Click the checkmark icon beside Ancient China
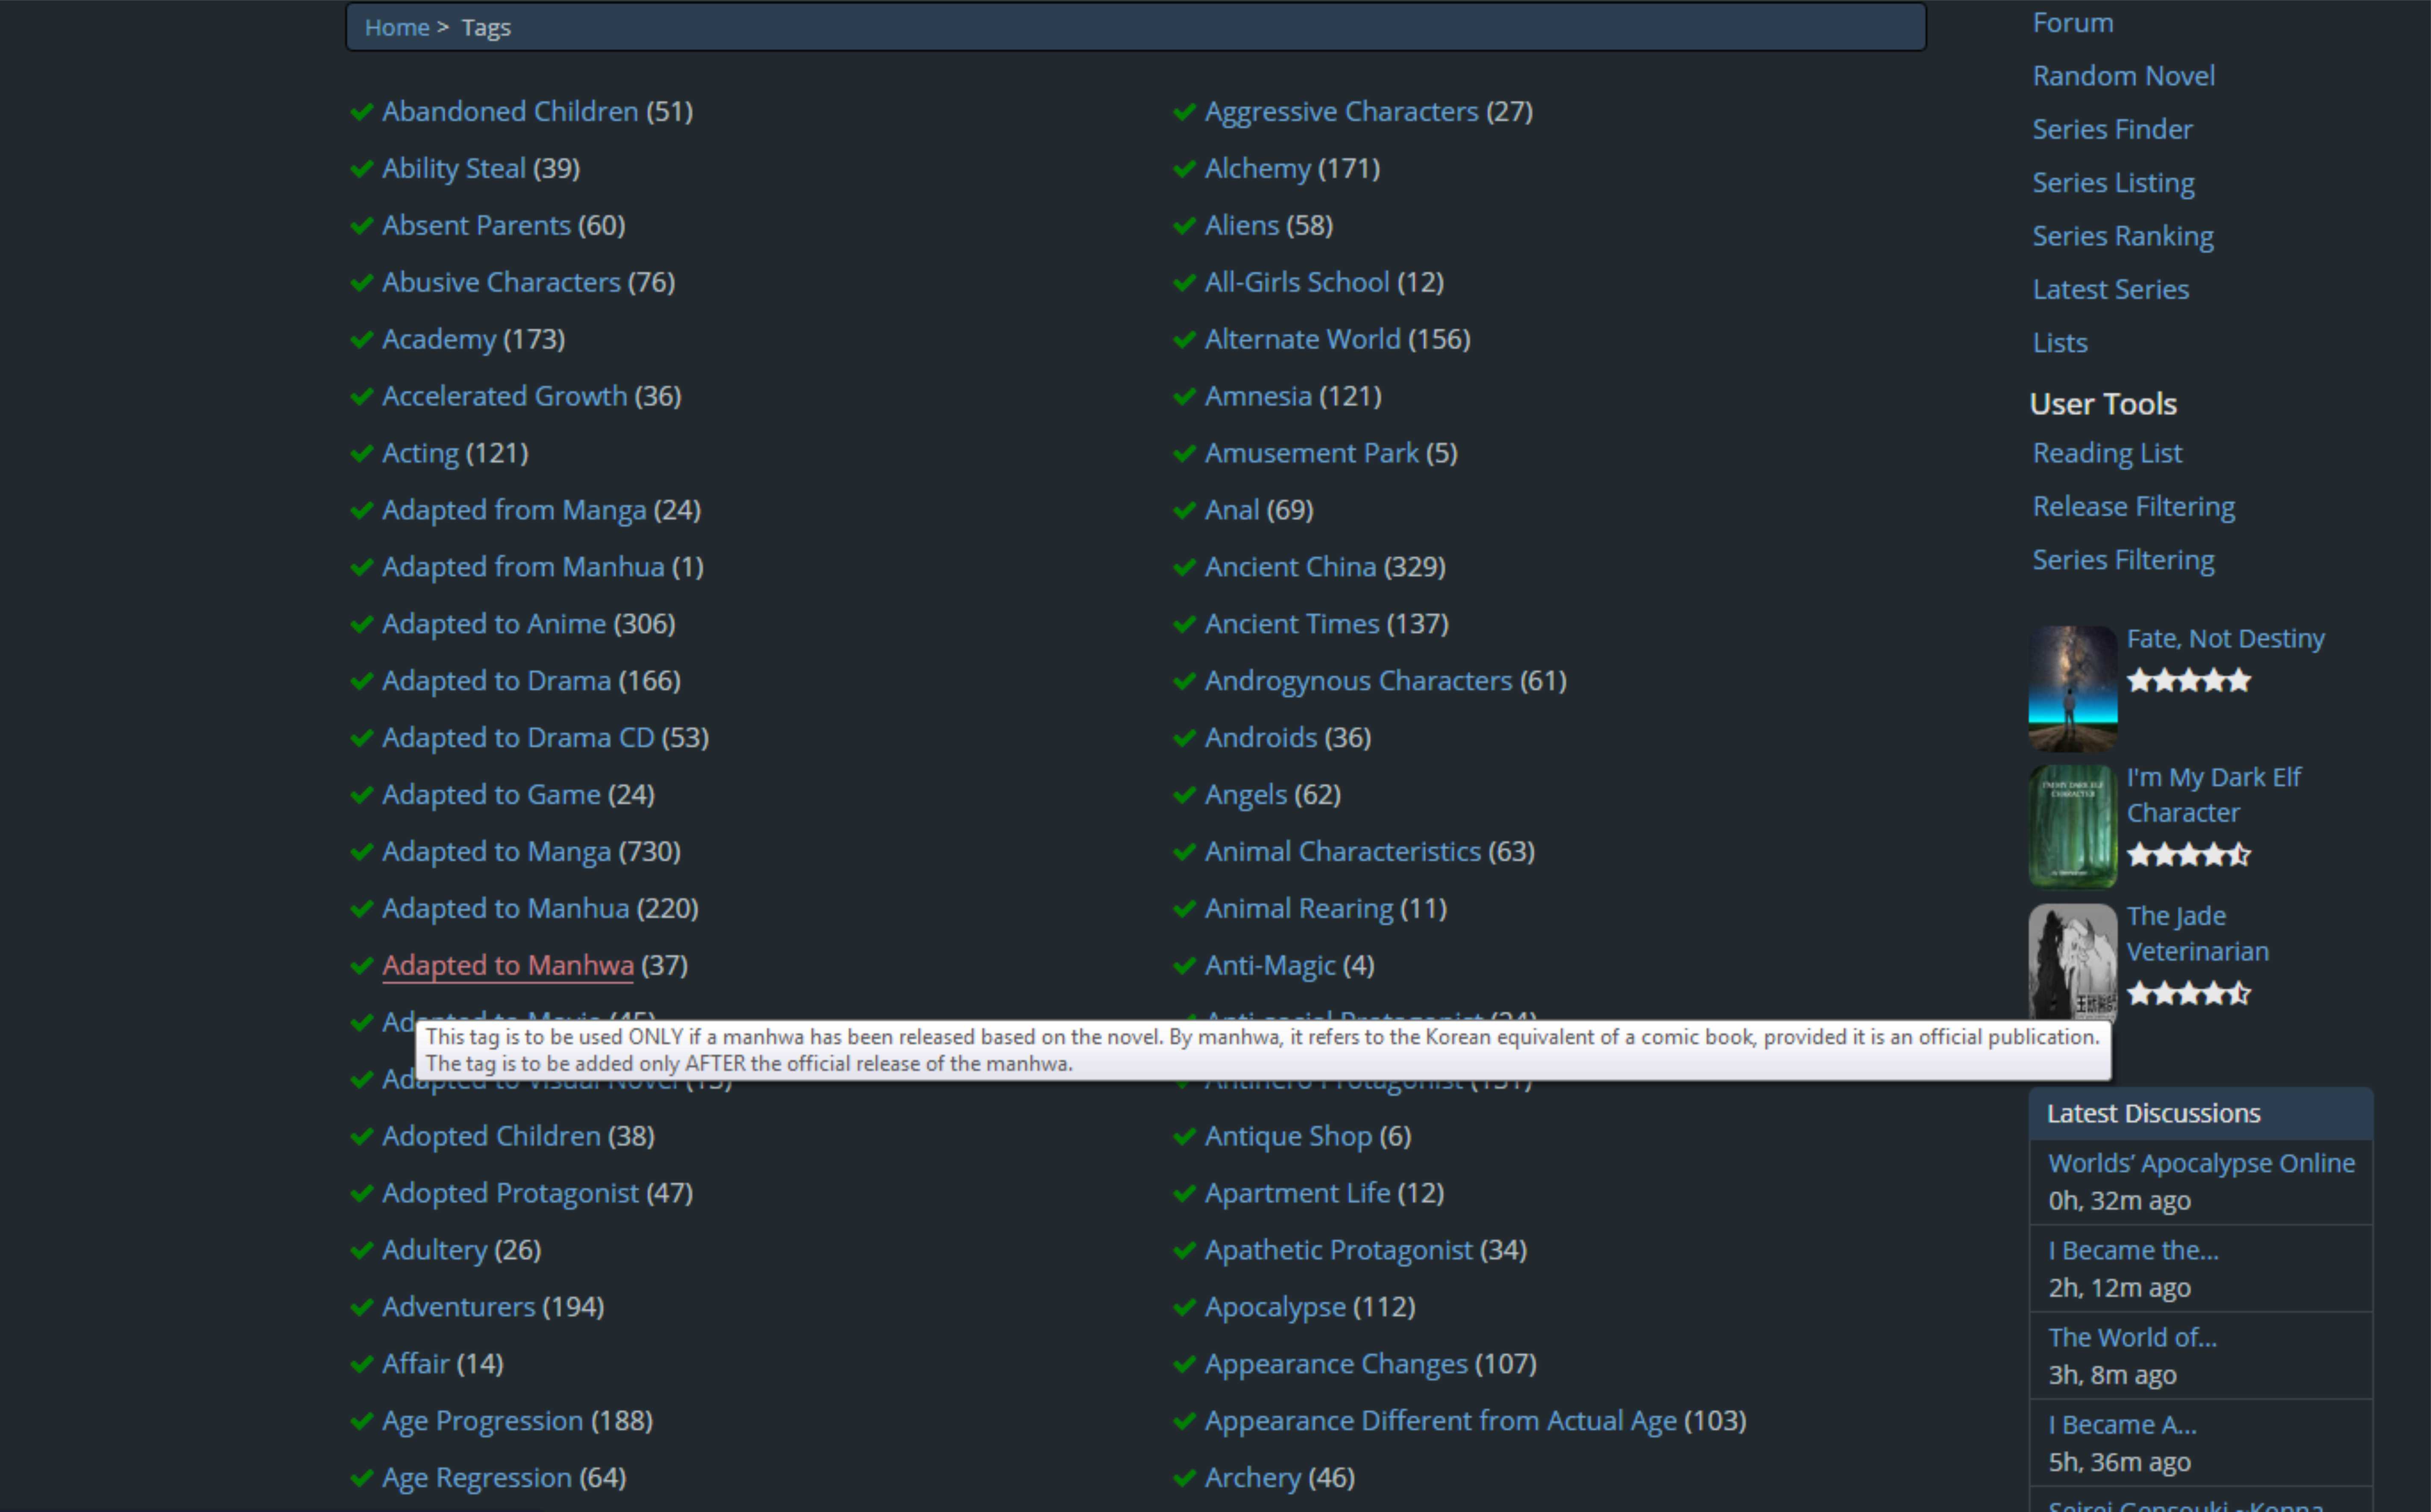This screenshot has width=2431, height=1512. [1184, 568]
